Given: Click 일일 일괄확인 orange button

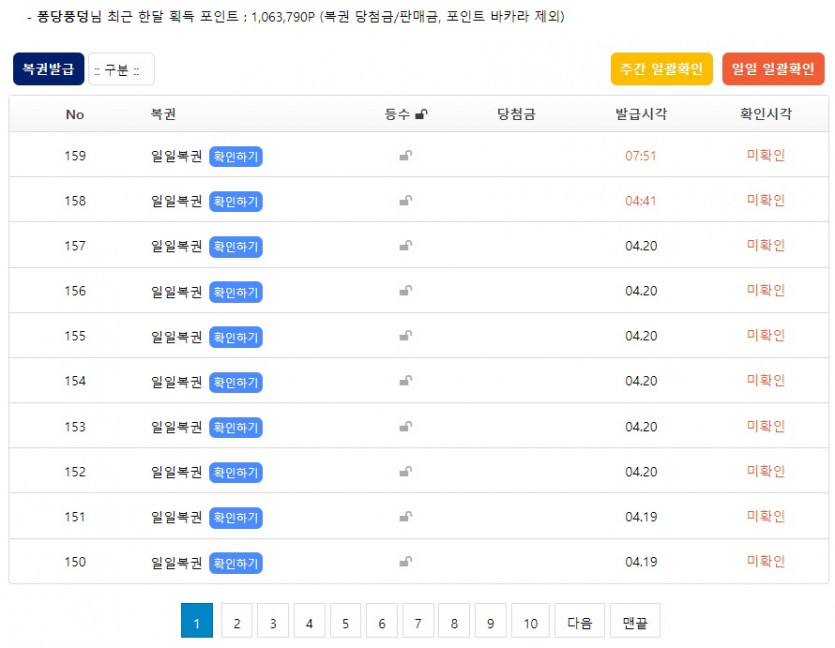Looking at the screenshot, I should tap(773, 69).
